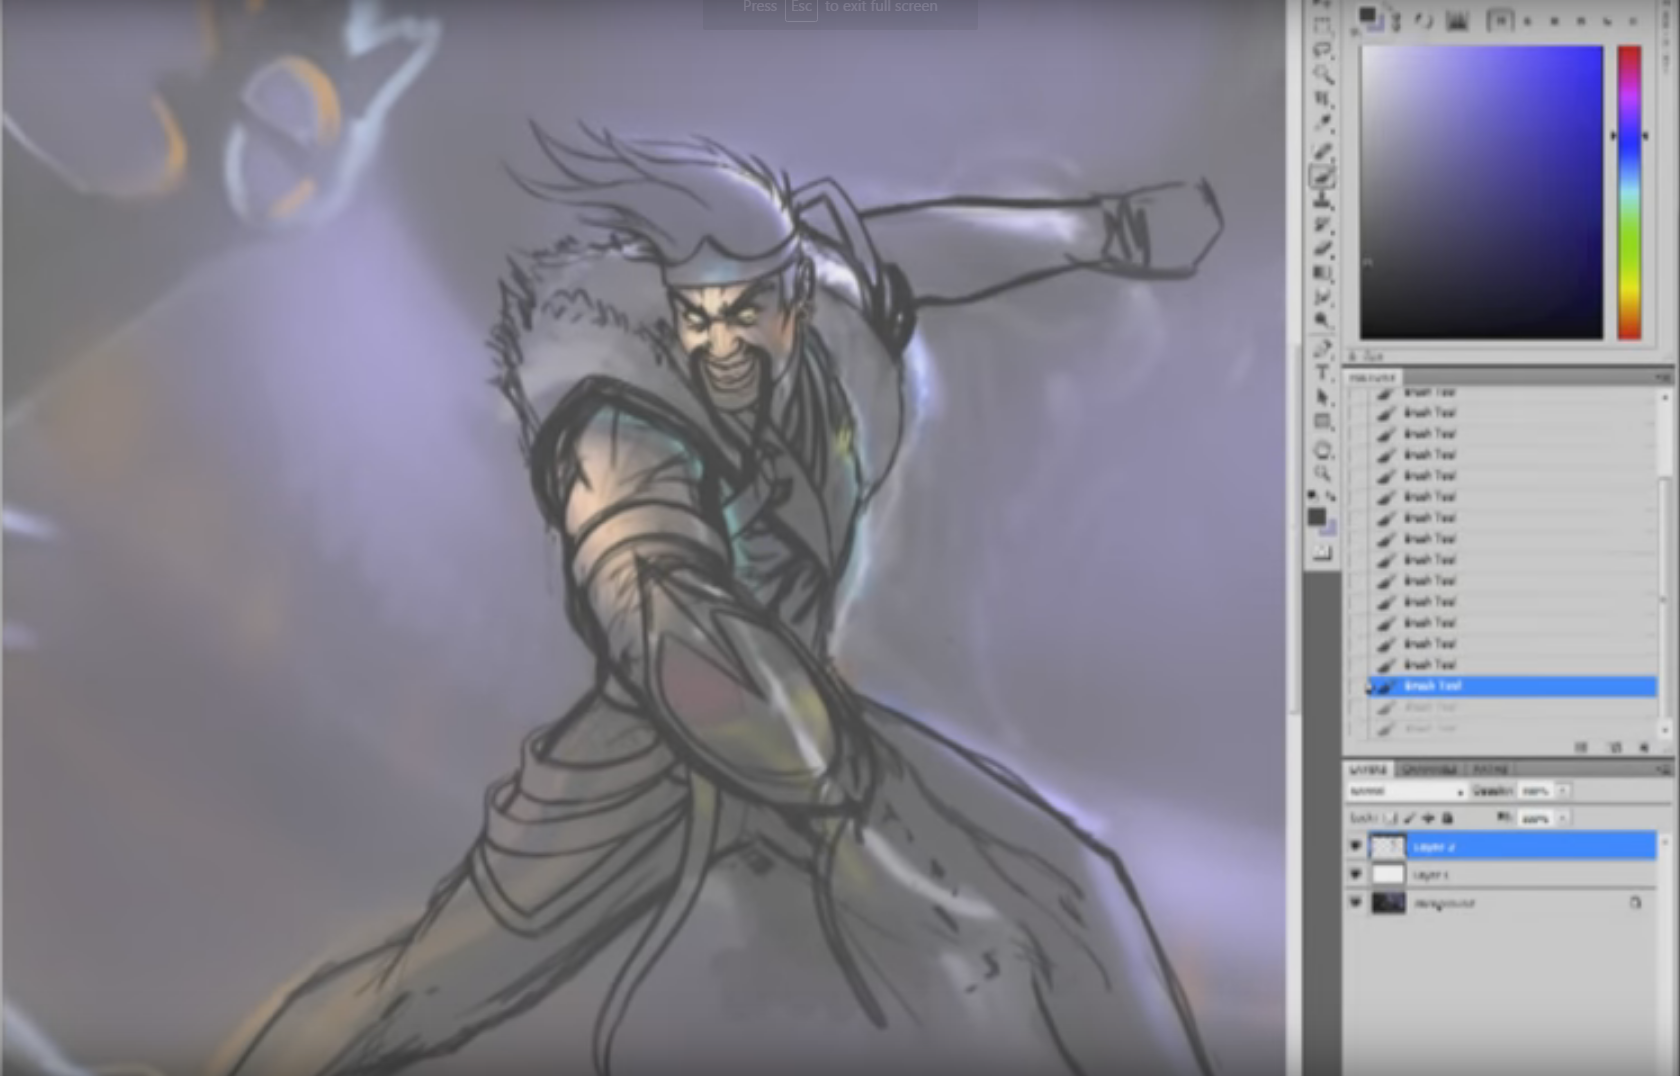Switch to the Channels tab
Screen dimensions: 1680x1076
point(1428,768)
